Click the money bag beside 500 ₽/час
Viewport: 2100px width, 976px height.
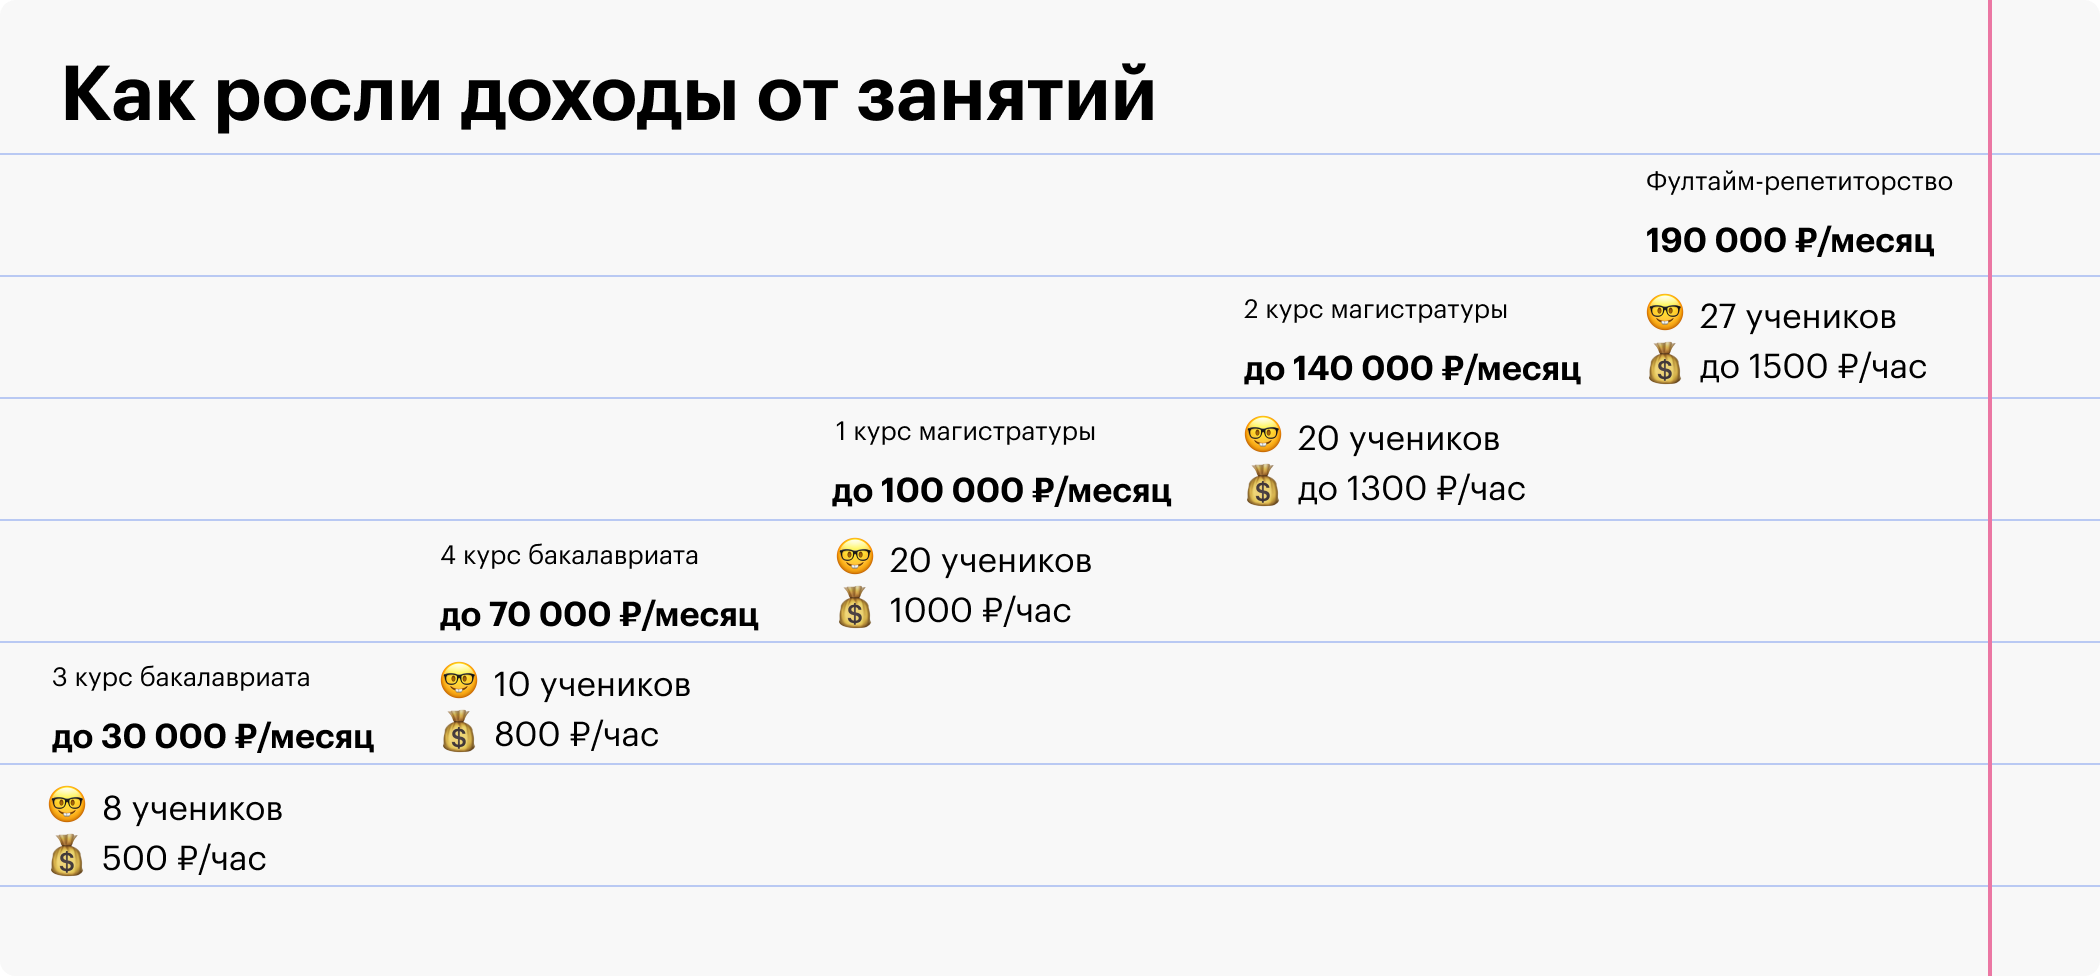67,856
